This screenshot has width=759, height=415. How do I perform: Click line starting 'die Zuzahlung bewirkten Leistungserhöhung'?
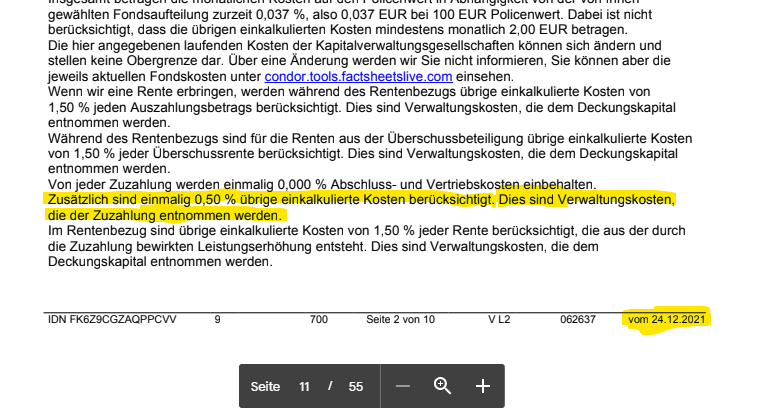[323, 246]
